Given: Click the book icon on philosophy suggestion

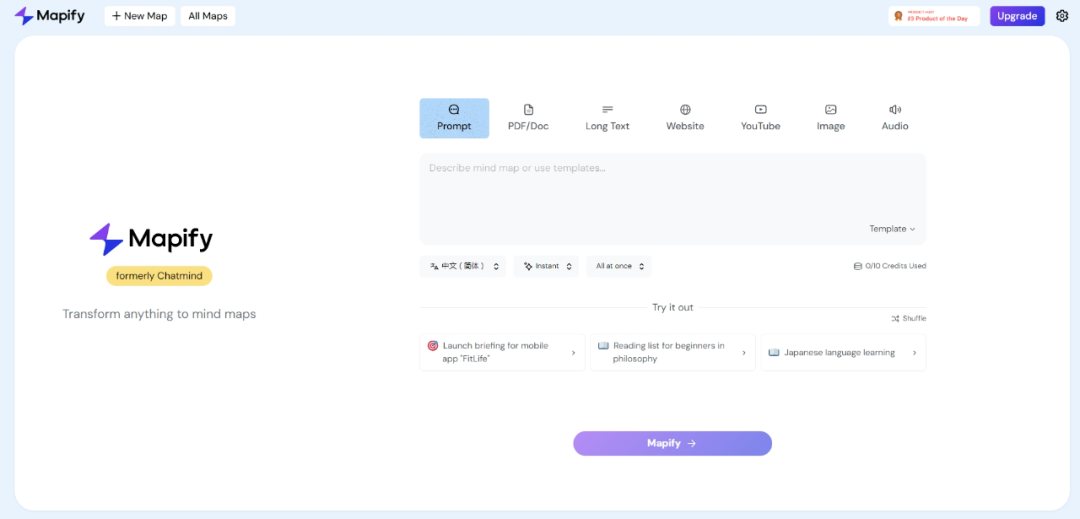Looking at the screenshot, I should (603, 346).
